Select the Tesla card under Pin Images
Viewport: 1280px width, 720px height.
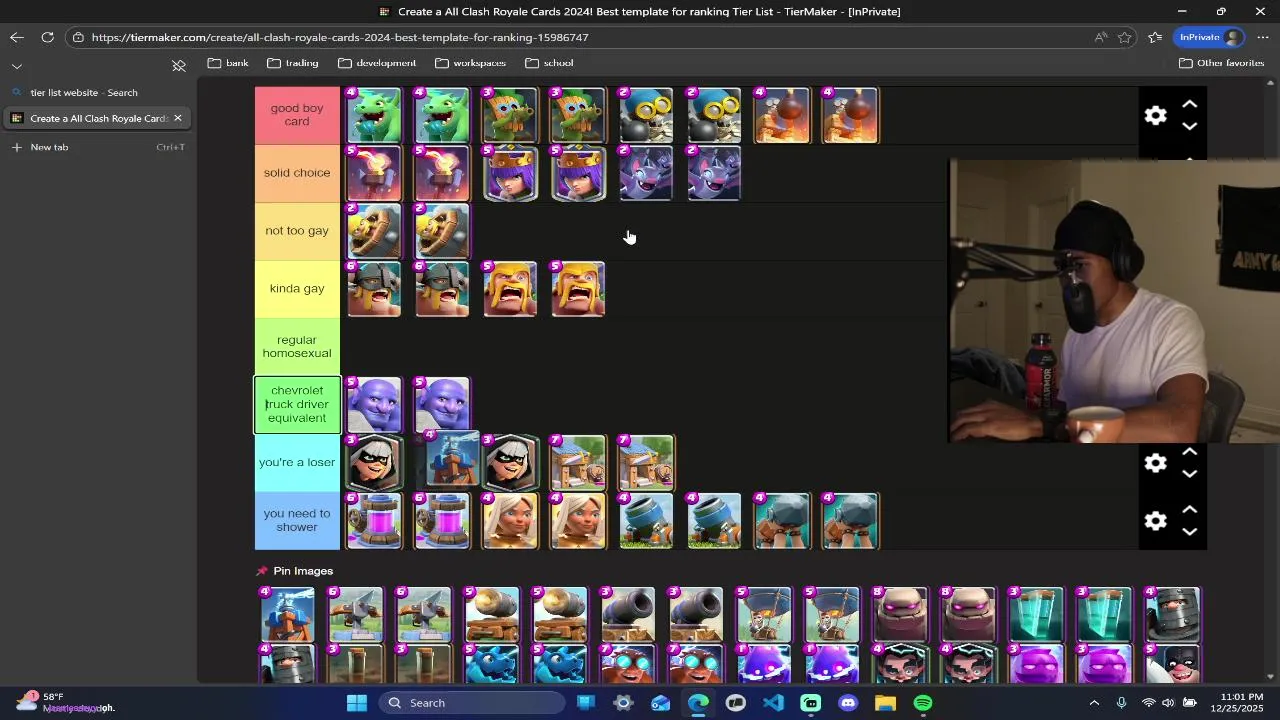(x=288, y=614)
